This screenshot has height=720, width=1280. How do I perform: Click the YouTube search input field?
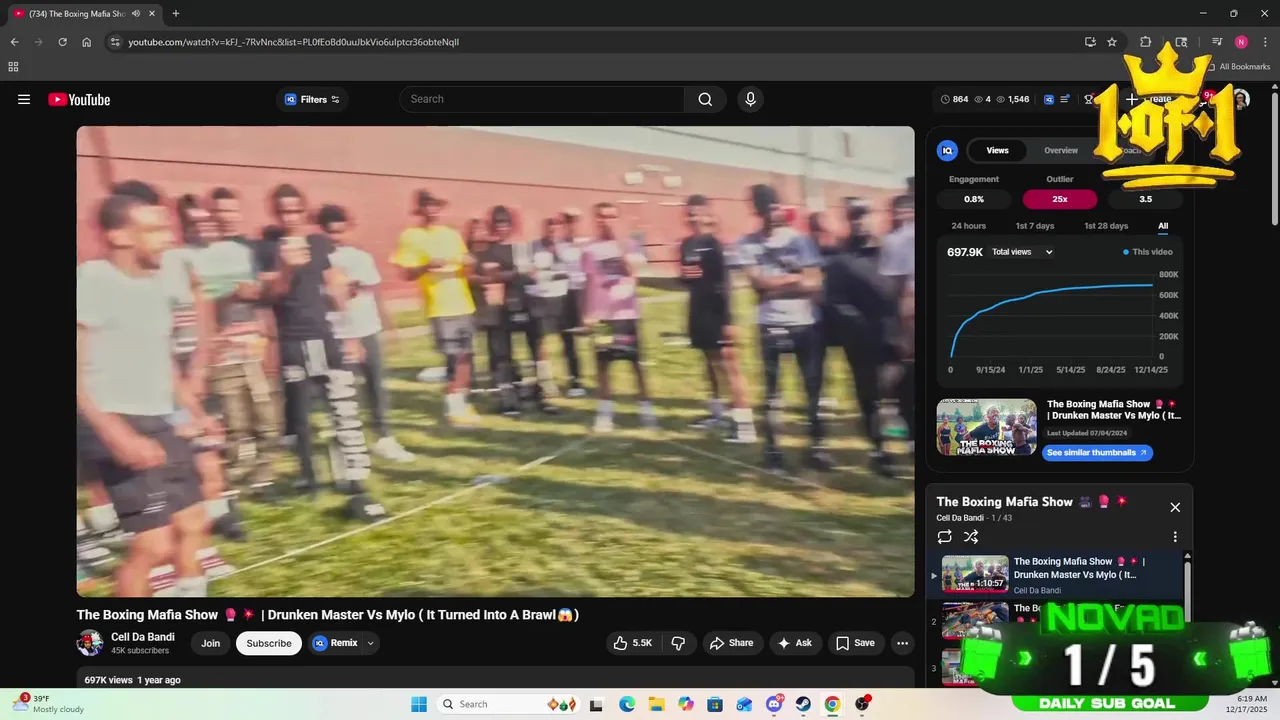click(x=544, y=99)
